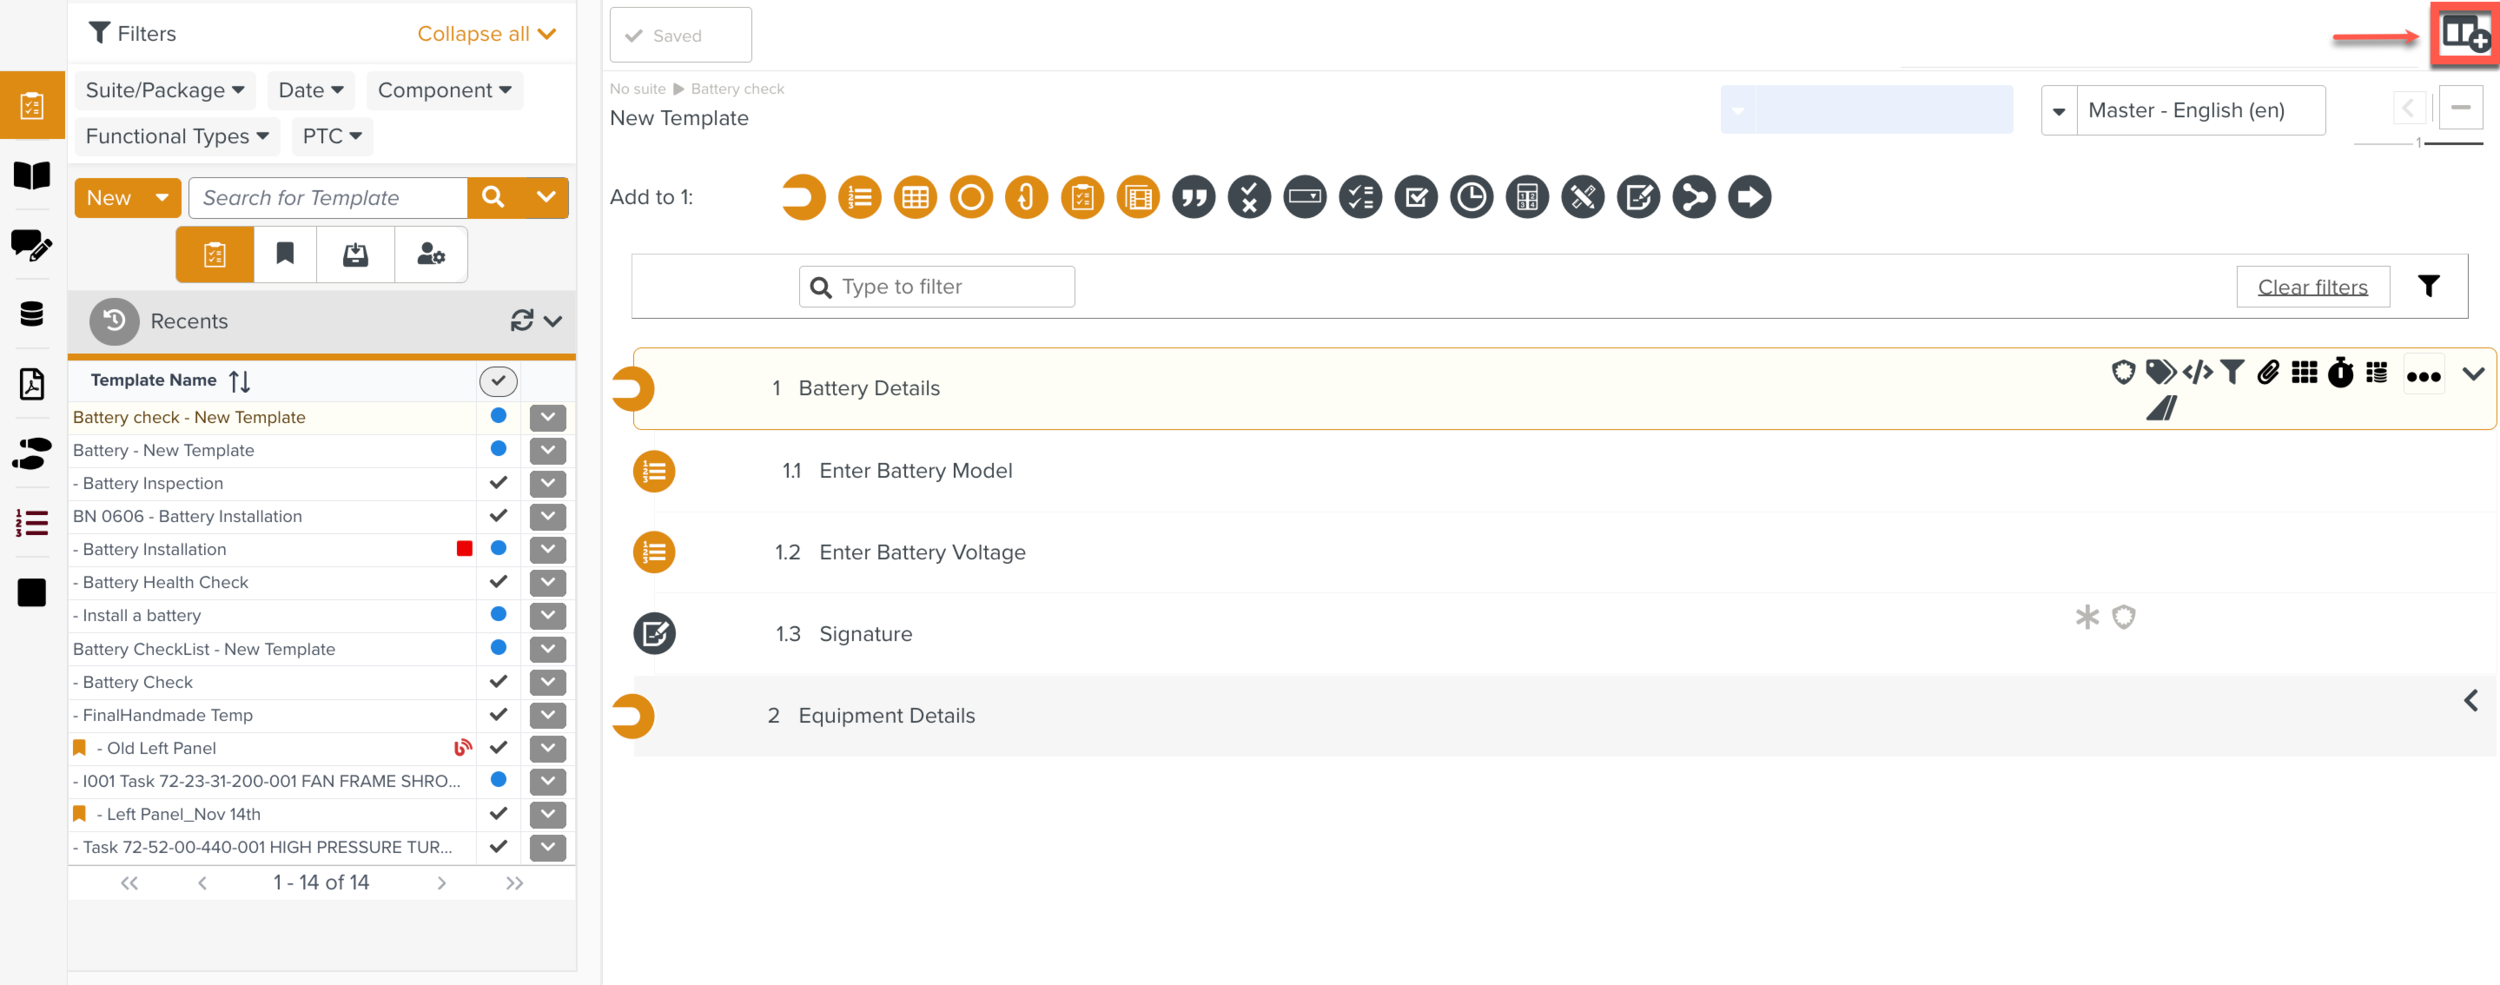The width and height of the screenshot is (2500, 985).
Task: Collapse the Battery Details section chevron
Action: coord(2472,374)
